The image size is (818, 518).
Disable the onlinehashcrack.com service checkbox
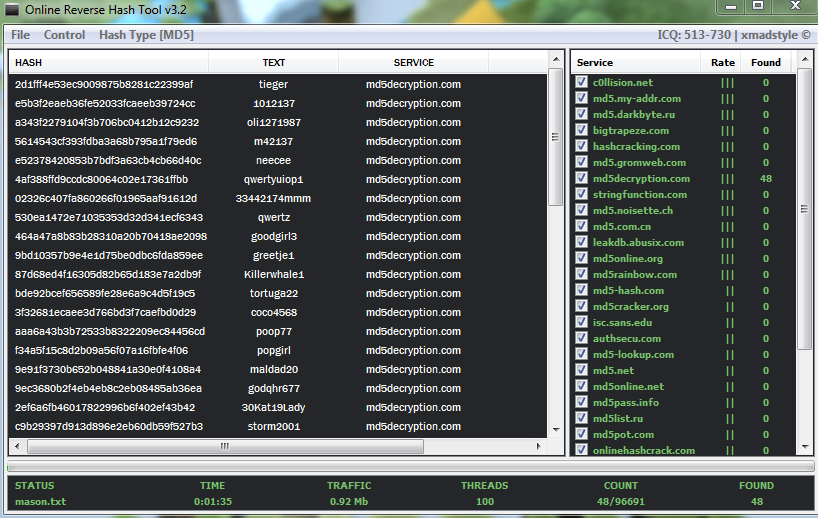point(581,451)
